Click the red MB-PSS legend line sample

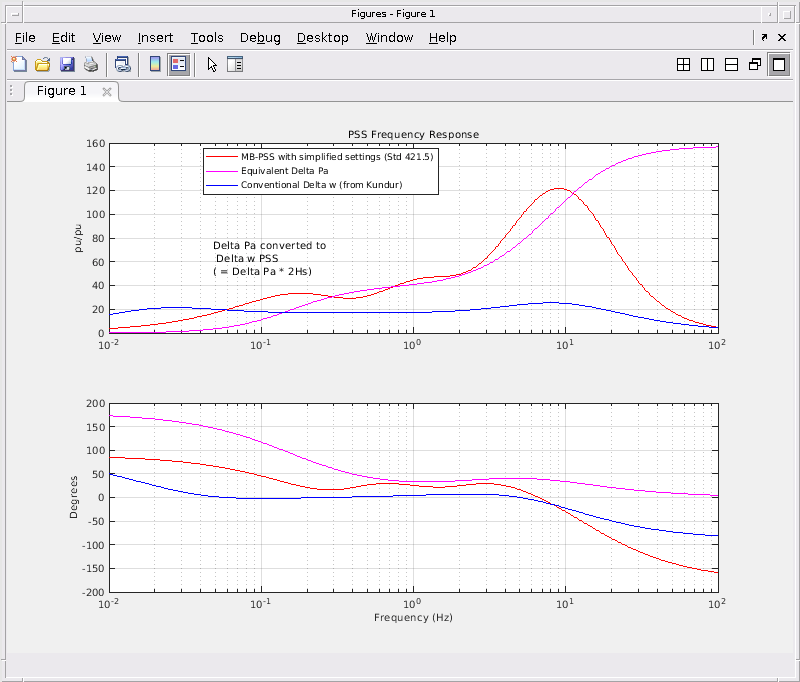[x=222, y=157]
